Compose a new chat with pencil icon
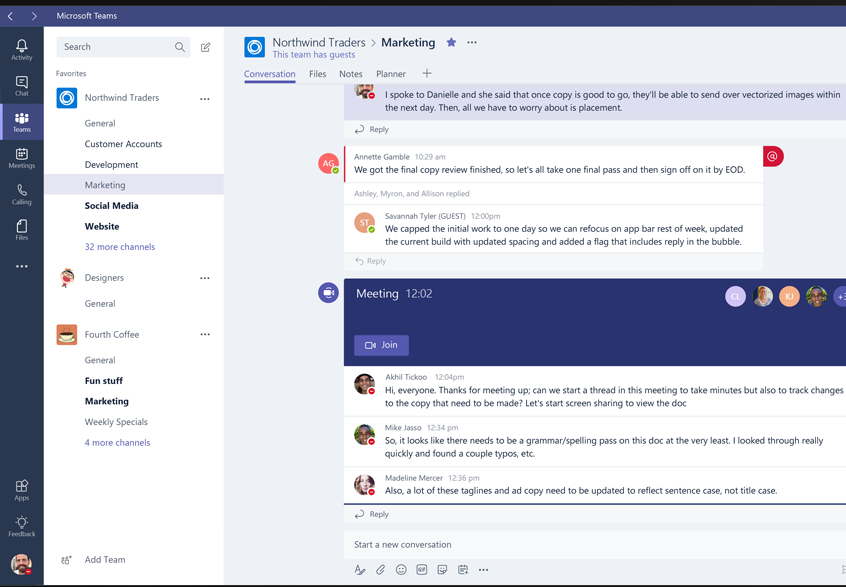The image size is (846, 587). click(x=206, y=47)
